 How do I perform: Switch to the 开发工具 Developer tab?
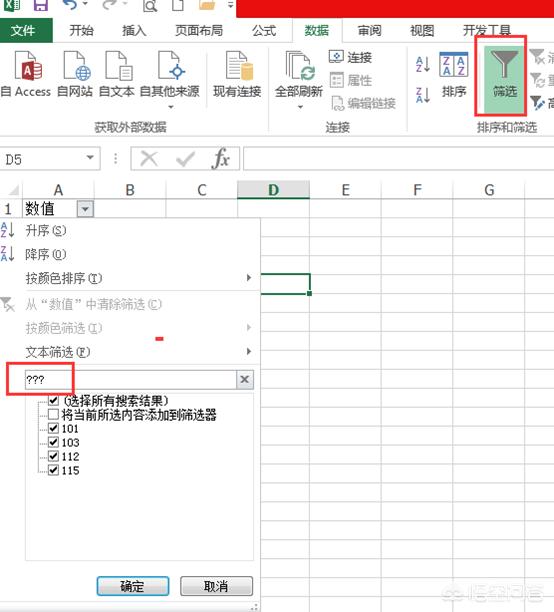coord(486,30)
